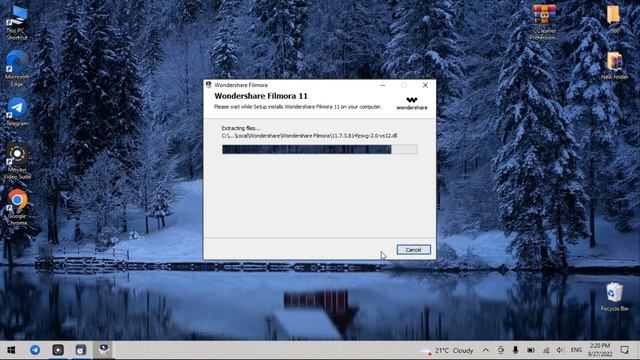Click the 'Extracting files...' status text
Image resolution: width=640 pixels, height=360 pixels.
coord(241,128)
